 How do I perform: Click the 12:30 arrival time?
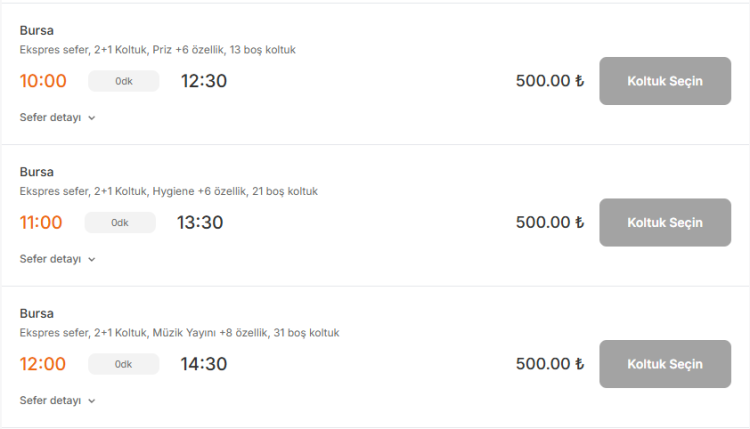pos(204,81)
